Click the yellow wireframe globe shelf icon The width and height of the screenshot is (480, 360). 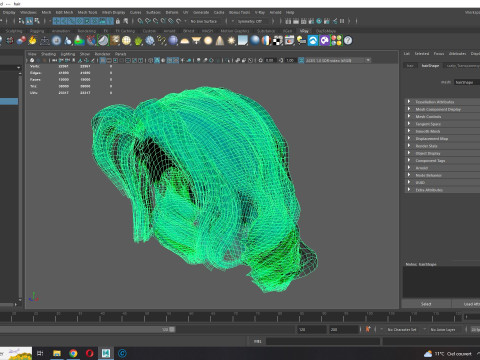point(126,41)
